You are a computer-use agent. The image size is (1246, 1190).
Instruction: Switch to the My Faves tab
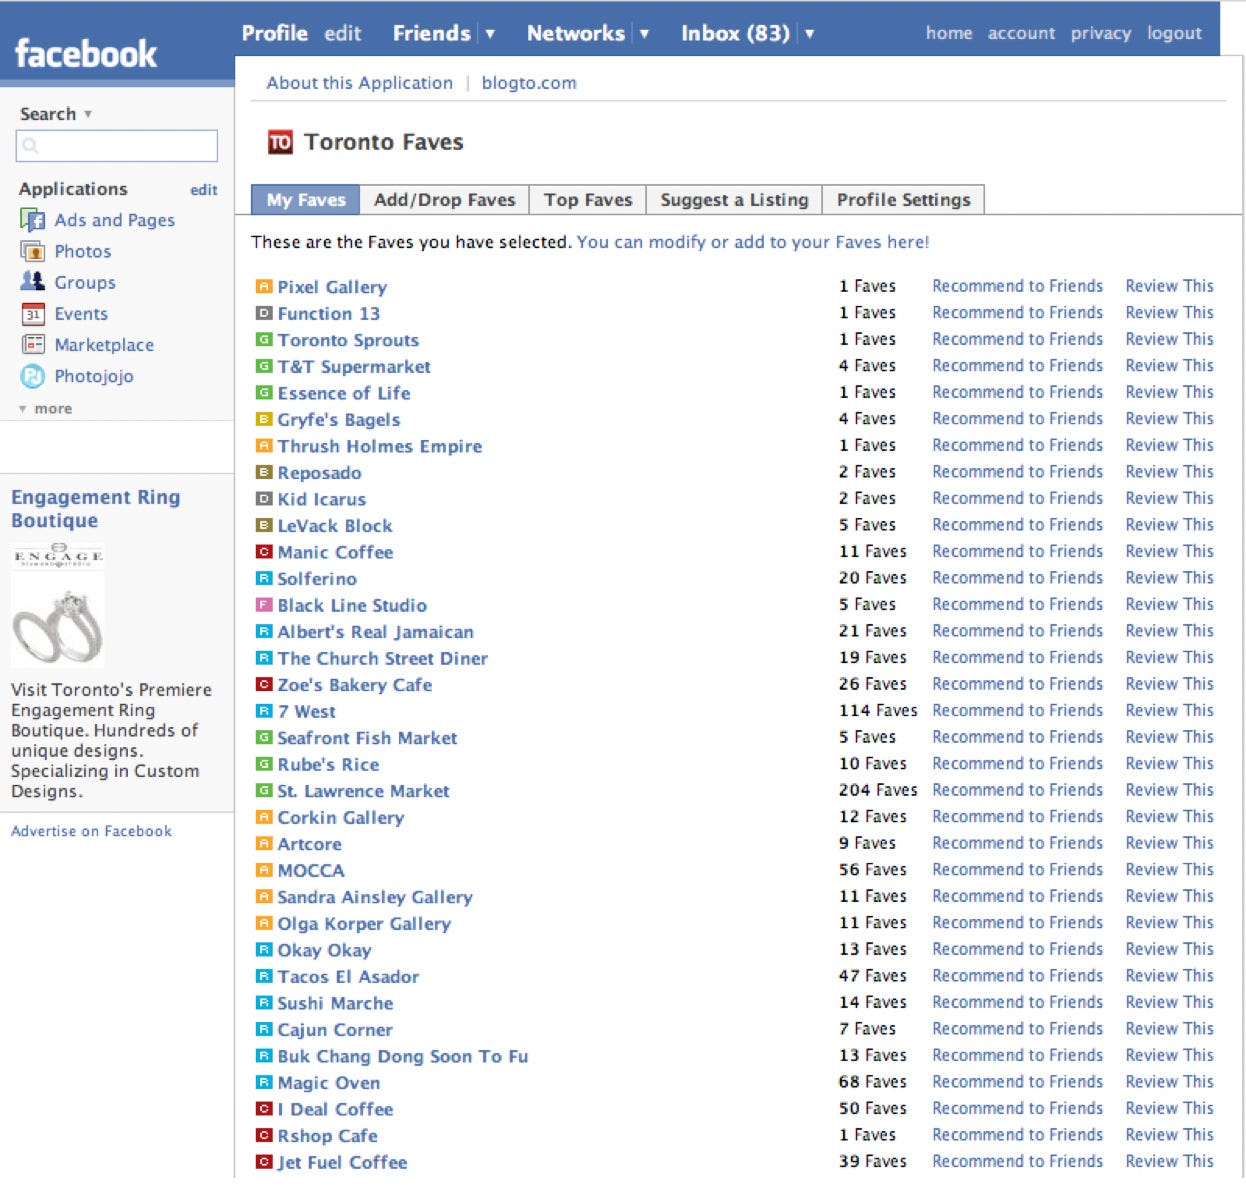click(305, 200)
